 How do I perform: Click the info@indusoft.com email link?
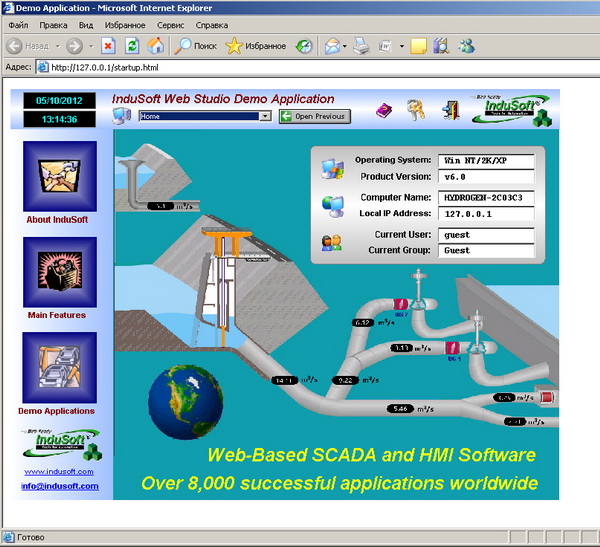60,486
